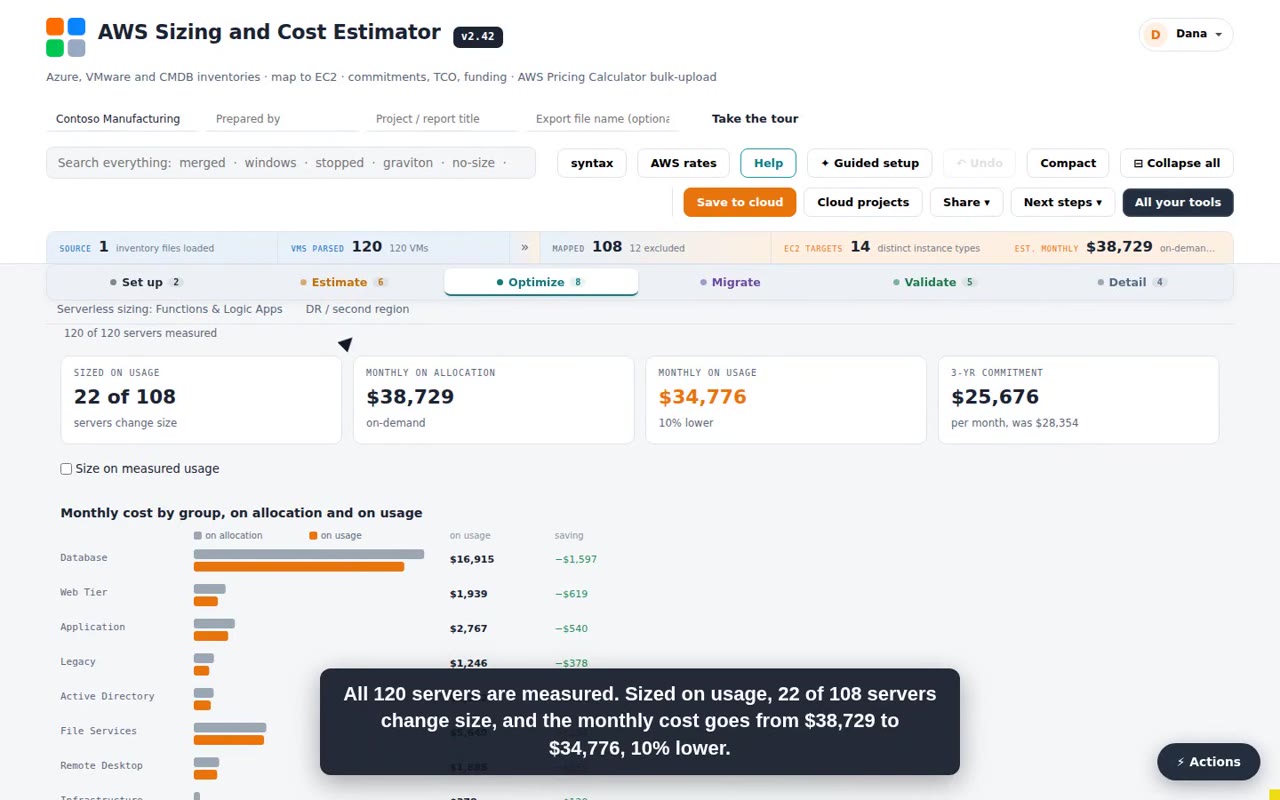Click the All your tools button

(x=1178, y=202)
